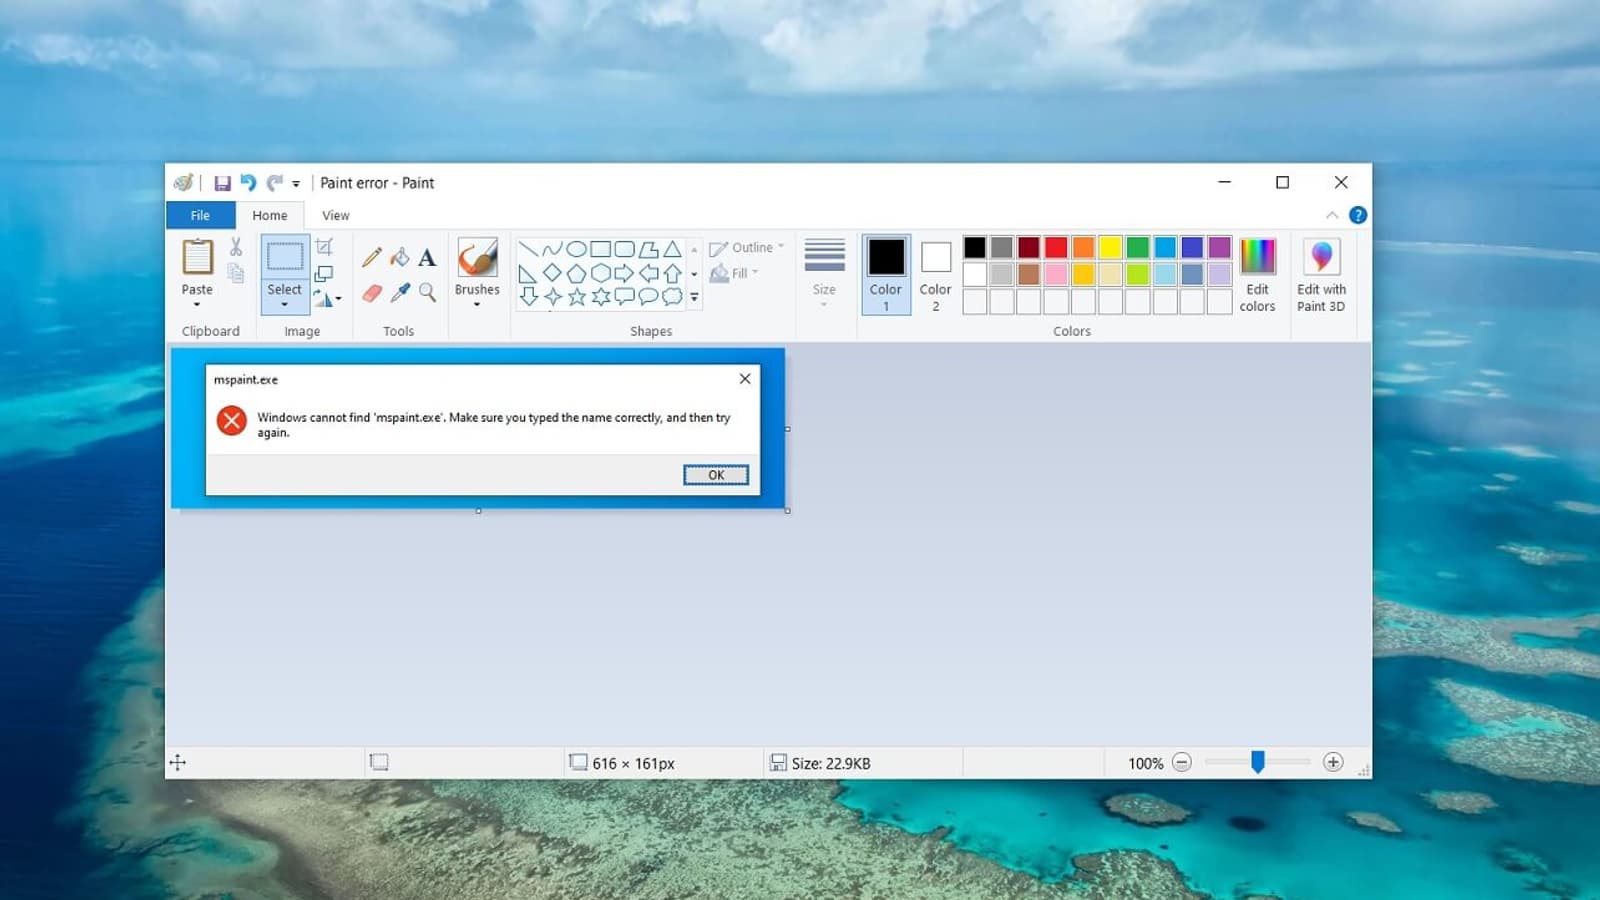Select the Five-point star shape
This screenshot has height=900, width=1600.
click(576, 296)
